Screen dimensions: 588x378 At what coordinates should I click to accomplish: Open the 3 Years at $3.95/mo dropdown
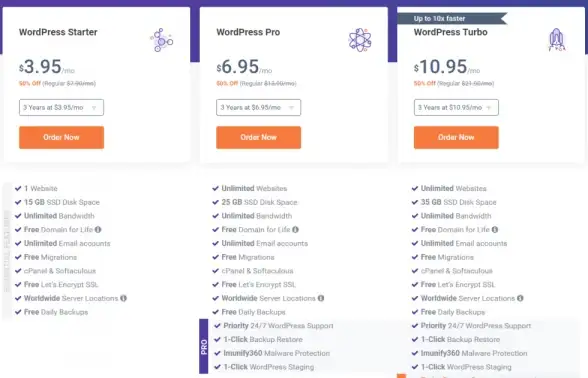(62, 108)
